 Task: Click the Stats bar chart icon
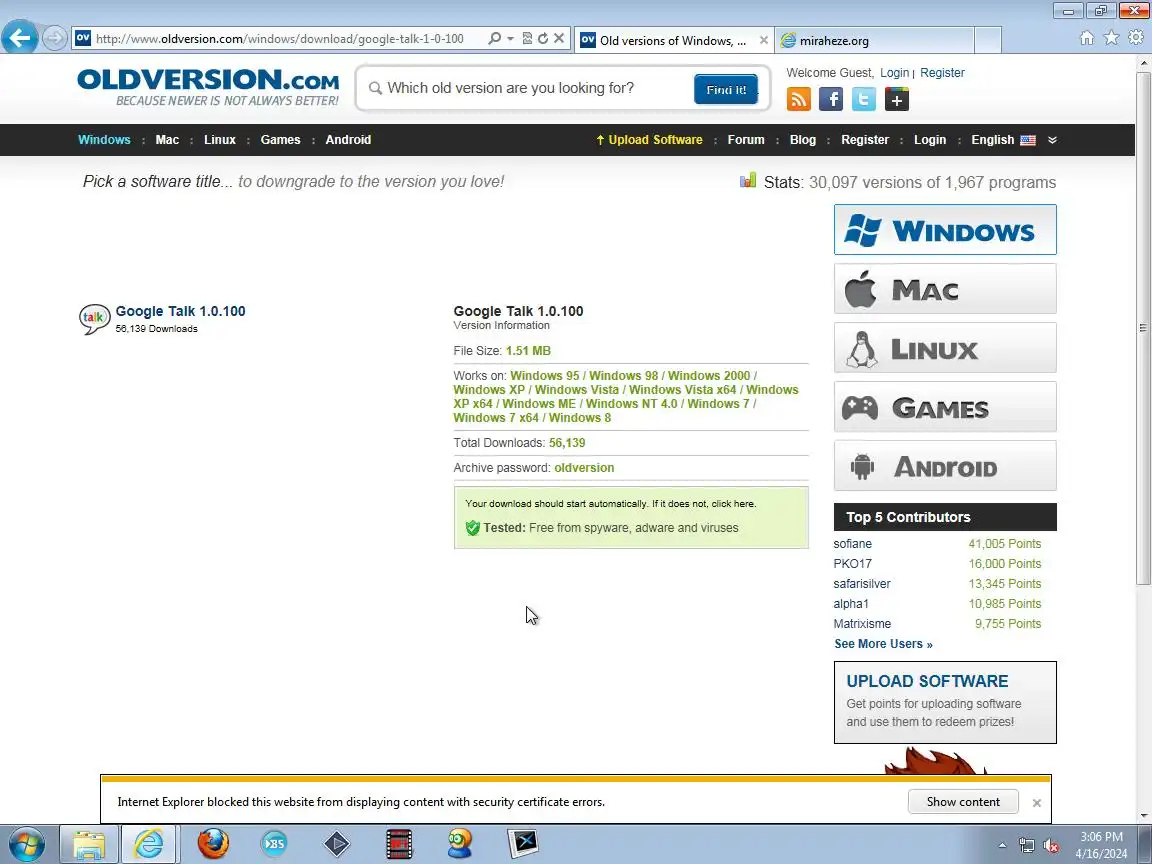748,181
